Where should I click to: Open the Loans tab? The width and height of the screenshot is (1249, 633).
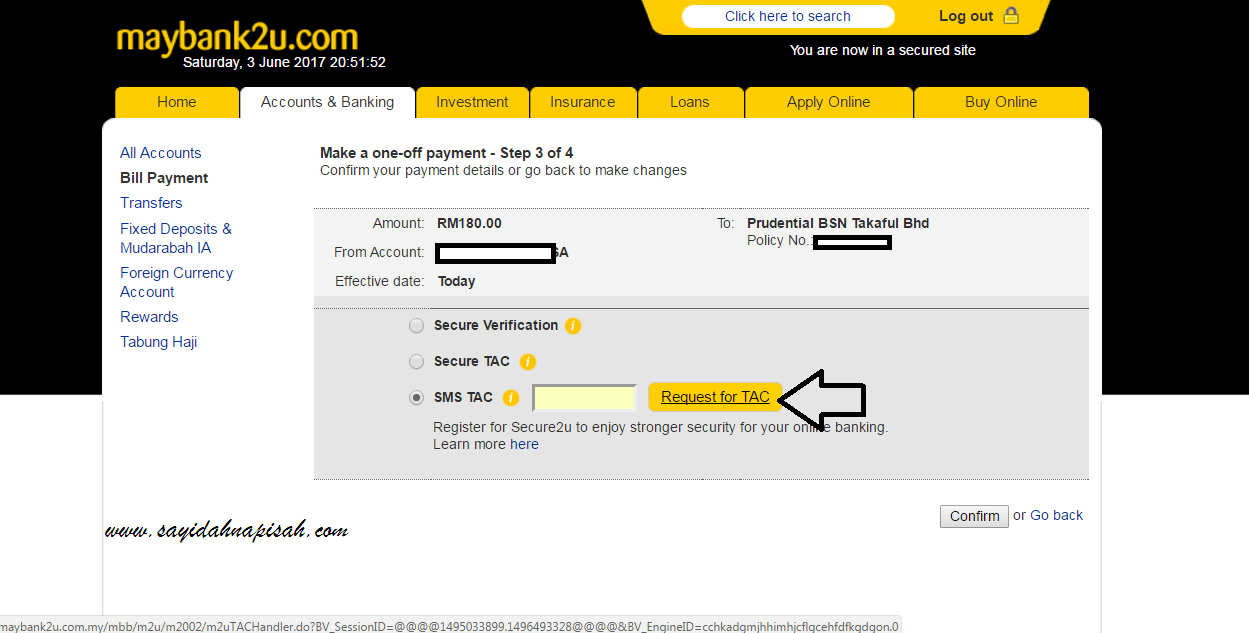pos(689,102)
